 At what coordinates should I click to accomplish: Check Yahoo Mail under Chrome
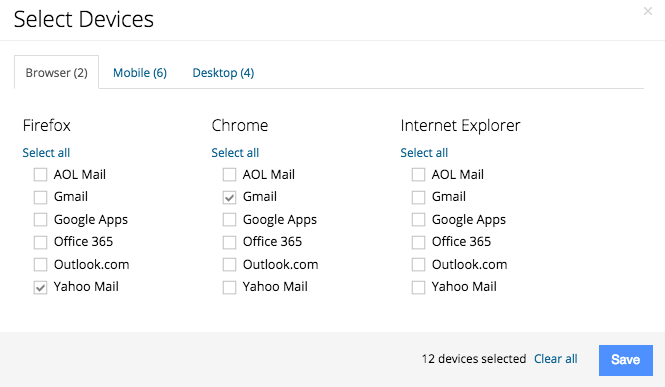click(229, 287)
